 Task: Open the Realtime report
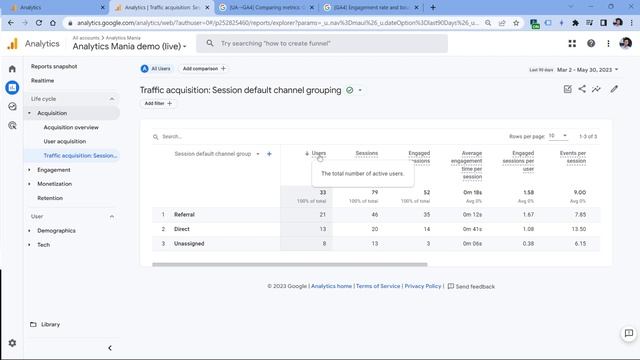(x=42, y=80)
